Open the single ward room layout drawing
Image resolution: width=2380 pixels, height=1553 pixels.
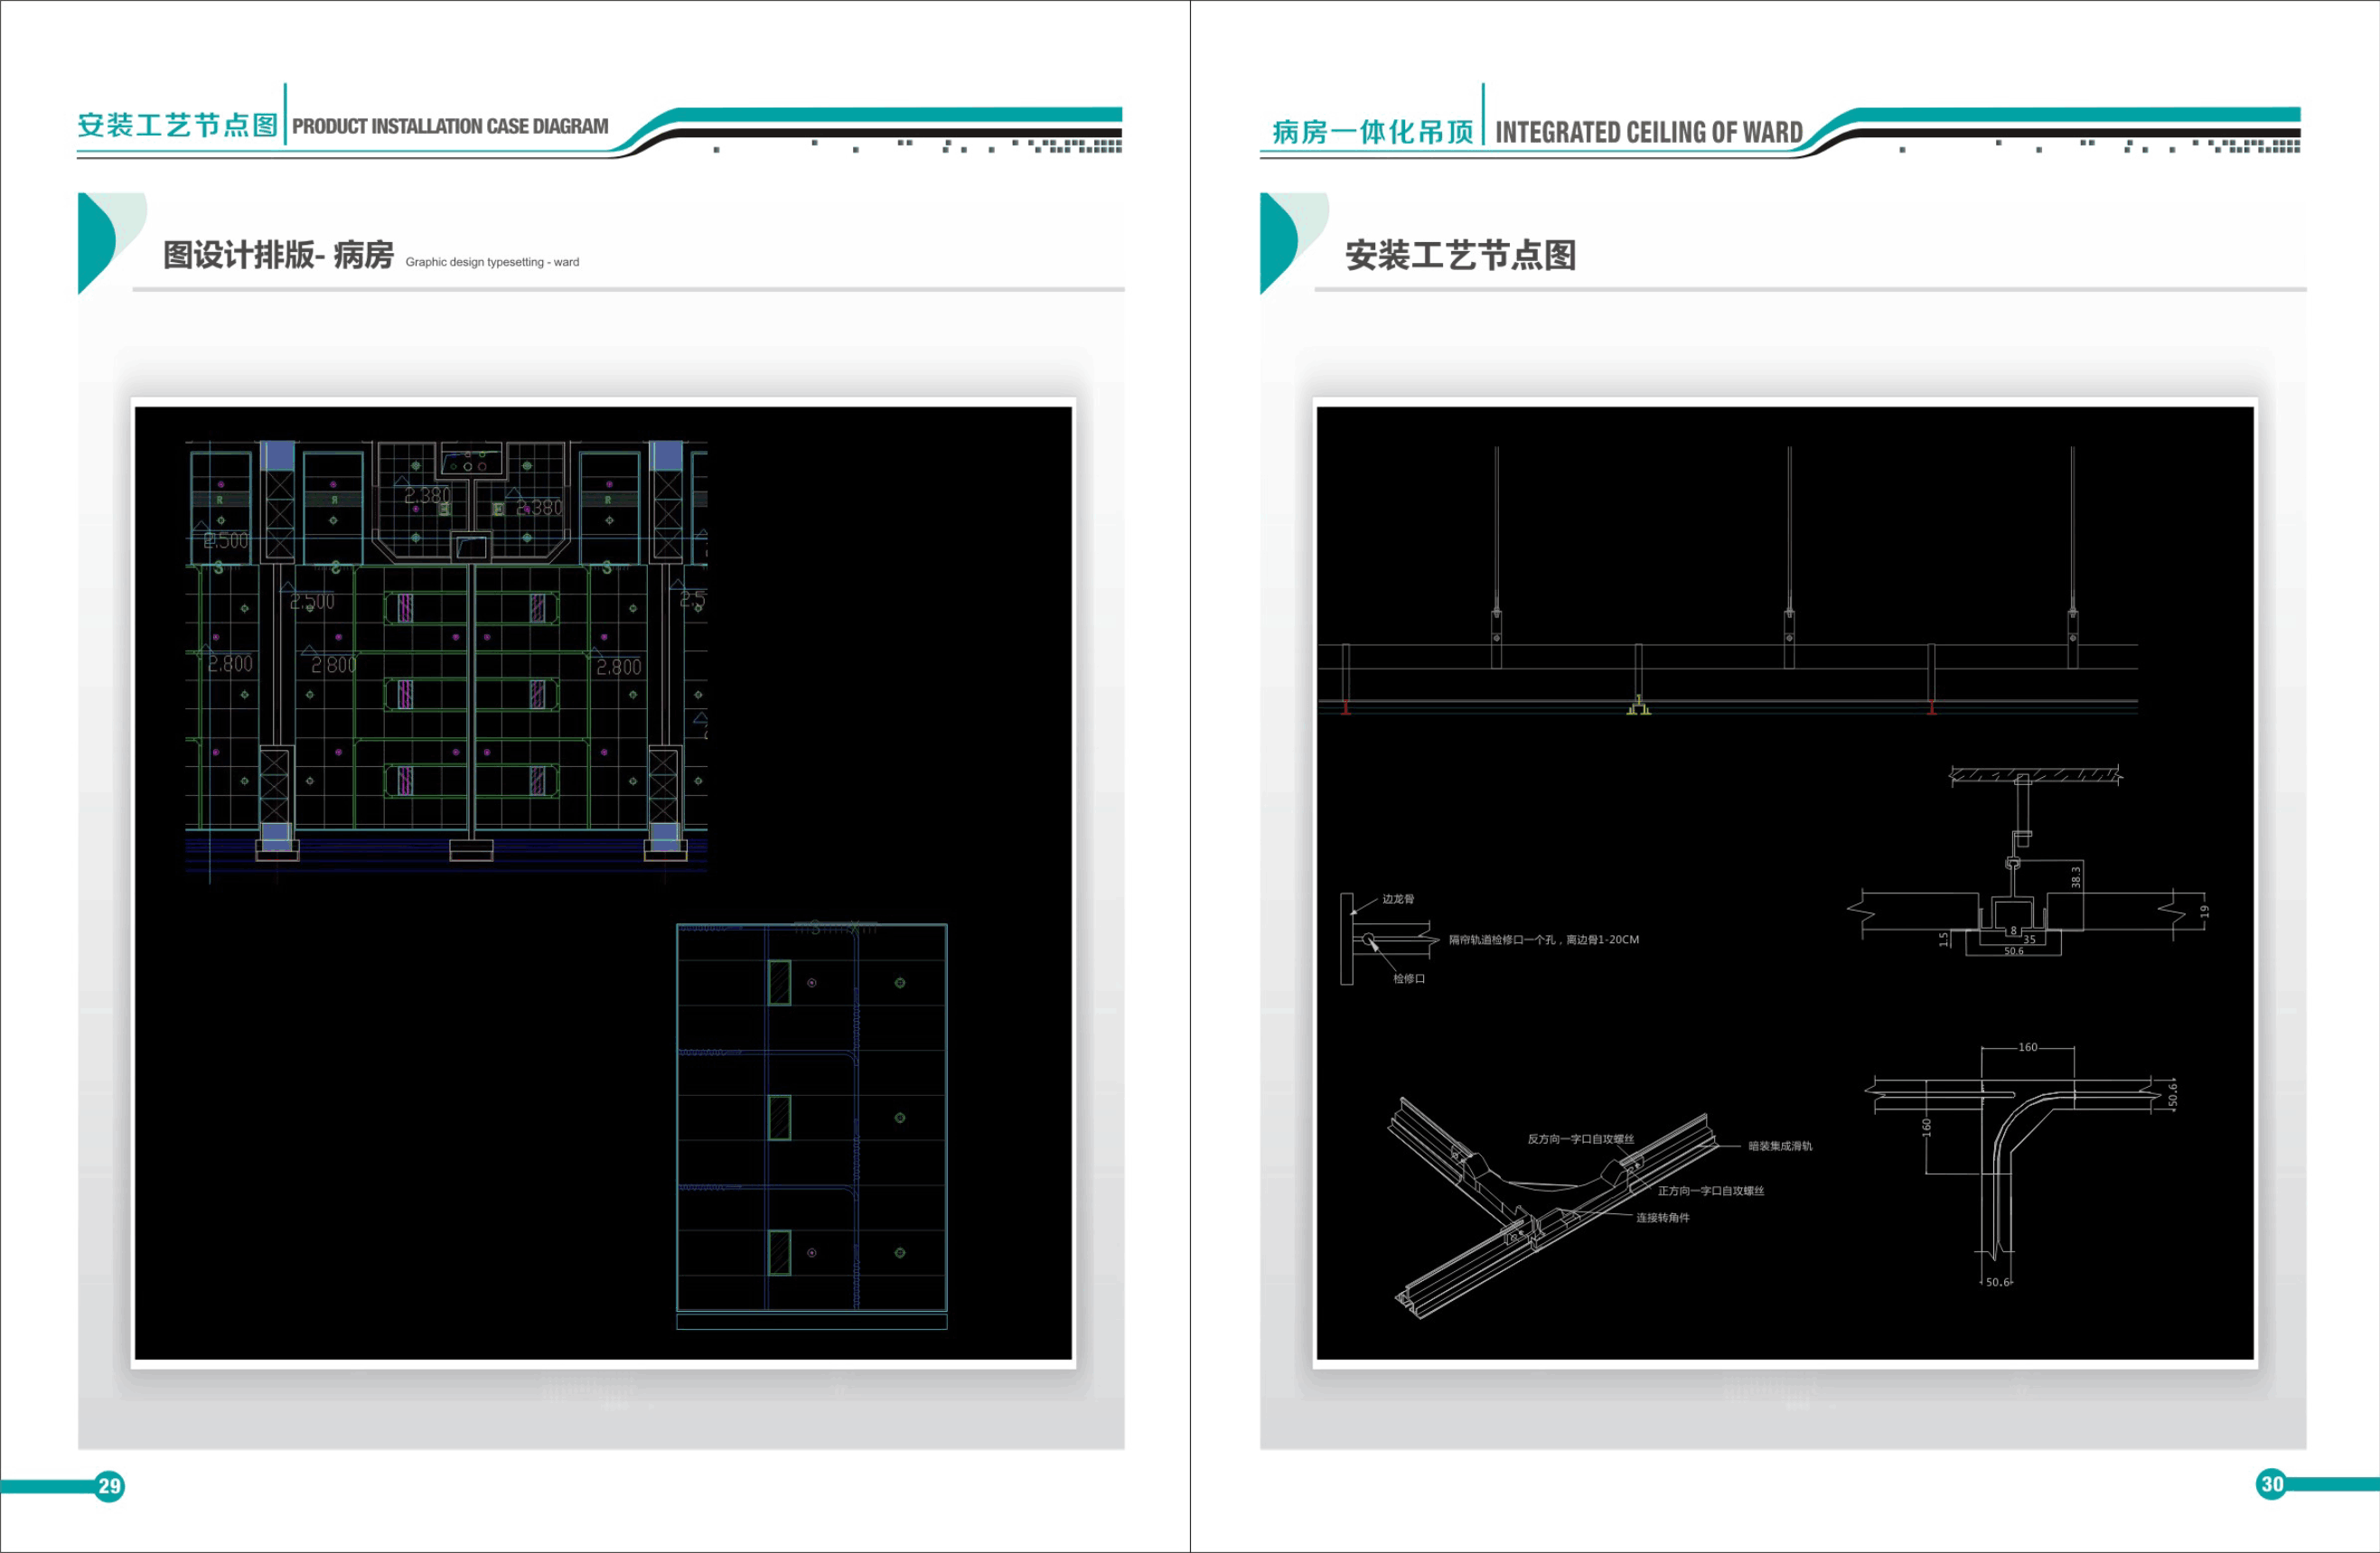tap(812, 1126)
